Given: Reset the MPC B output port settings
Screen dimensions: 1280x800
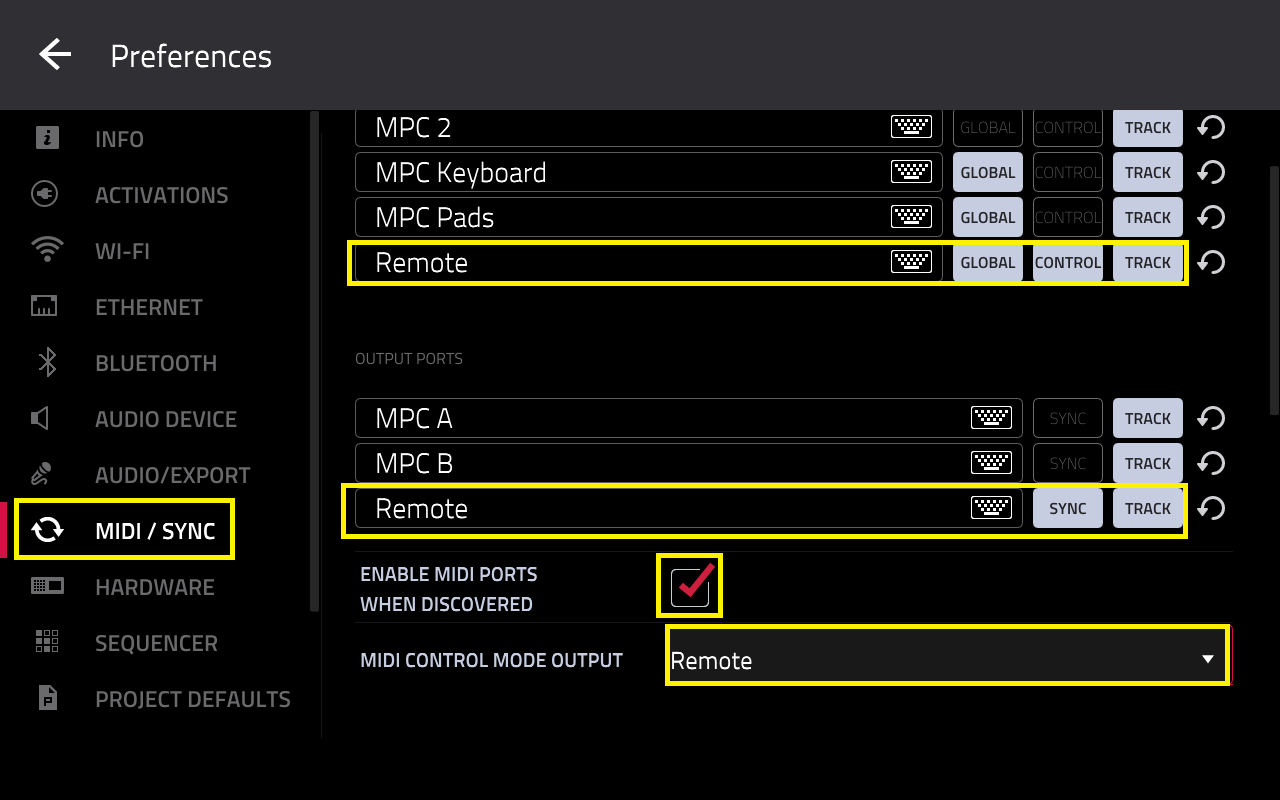Looking at the screenshot, I should tap(1211, 463).
